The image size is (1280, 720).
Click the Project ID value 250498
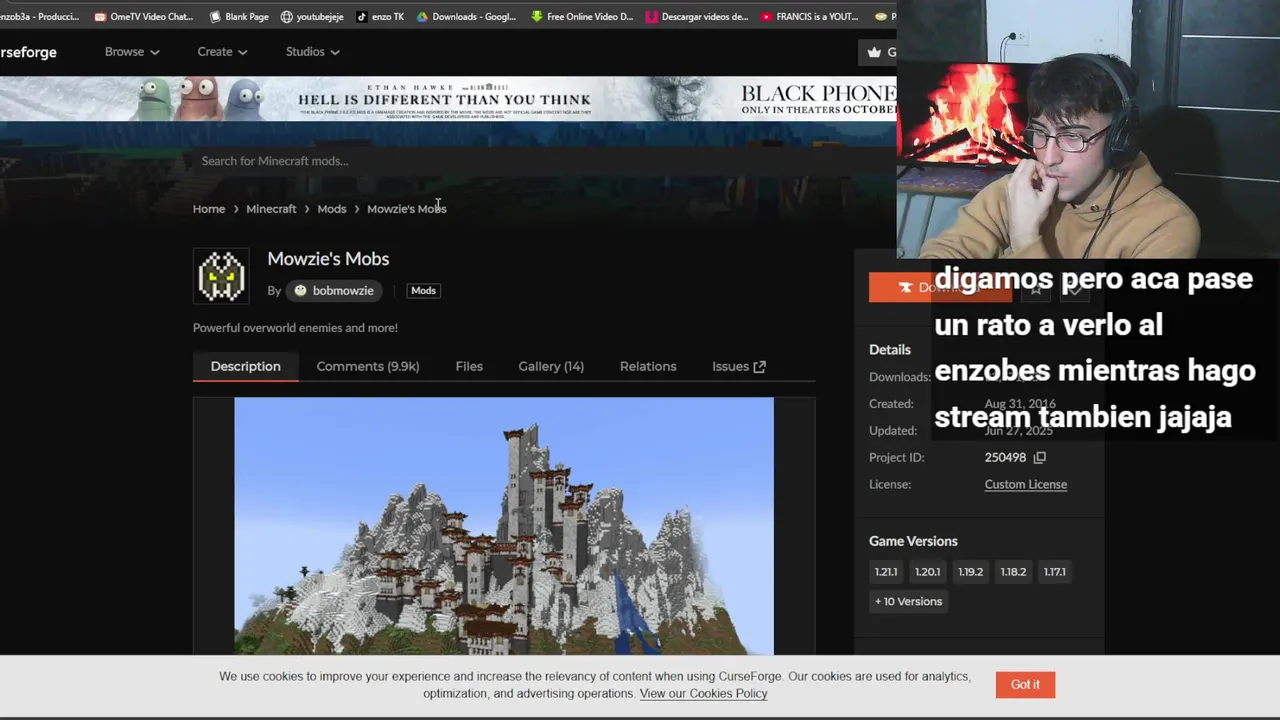tap(1005, 458)
